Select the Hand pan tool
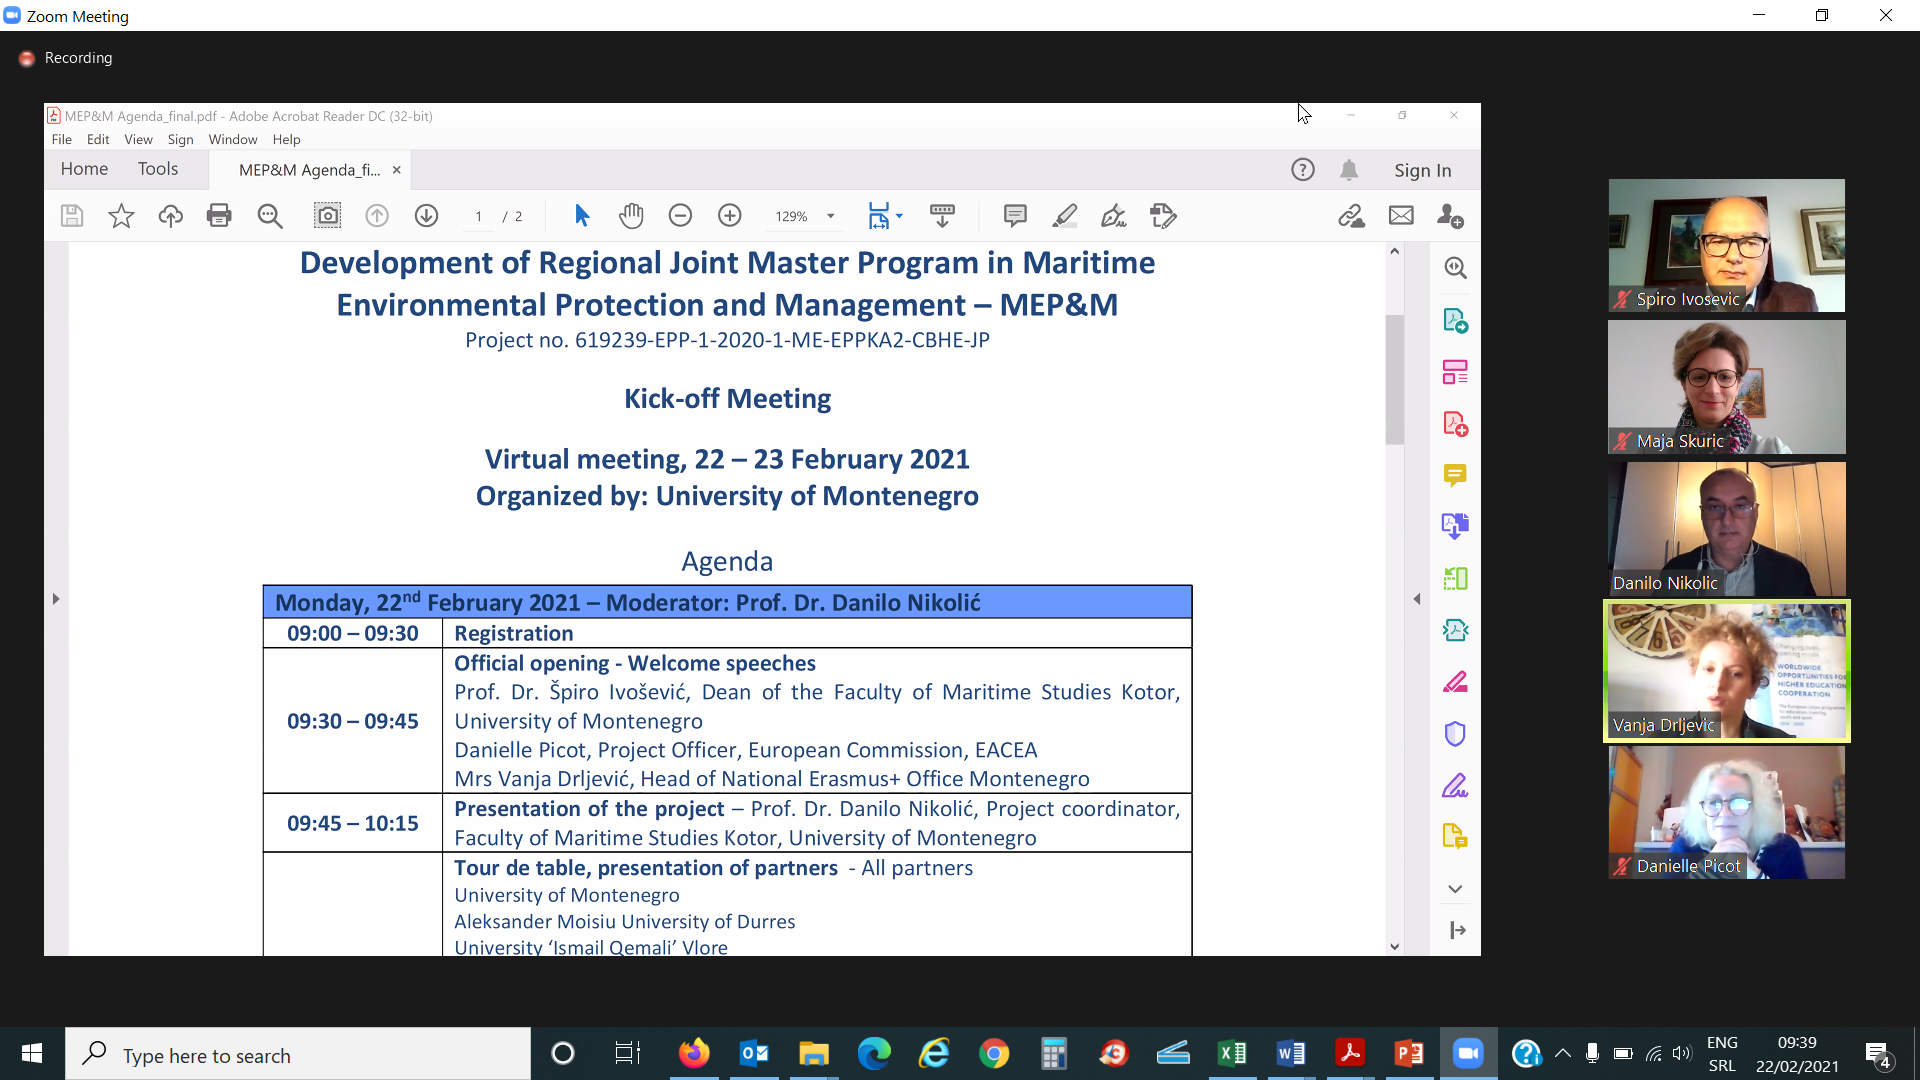This screenshot has height=1080, width=1920. (x=631, y=216)
